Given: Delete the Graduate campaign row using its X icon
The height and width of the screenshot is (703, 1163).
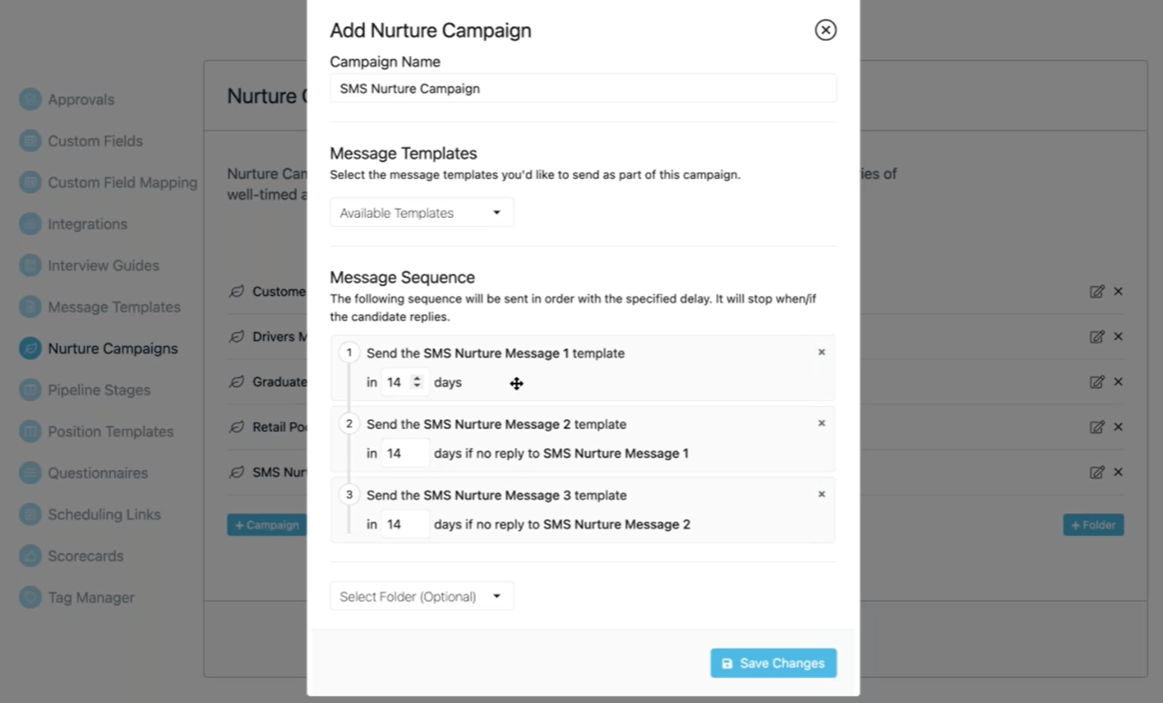Looking at the screenshot, I should pos(1118,382).
